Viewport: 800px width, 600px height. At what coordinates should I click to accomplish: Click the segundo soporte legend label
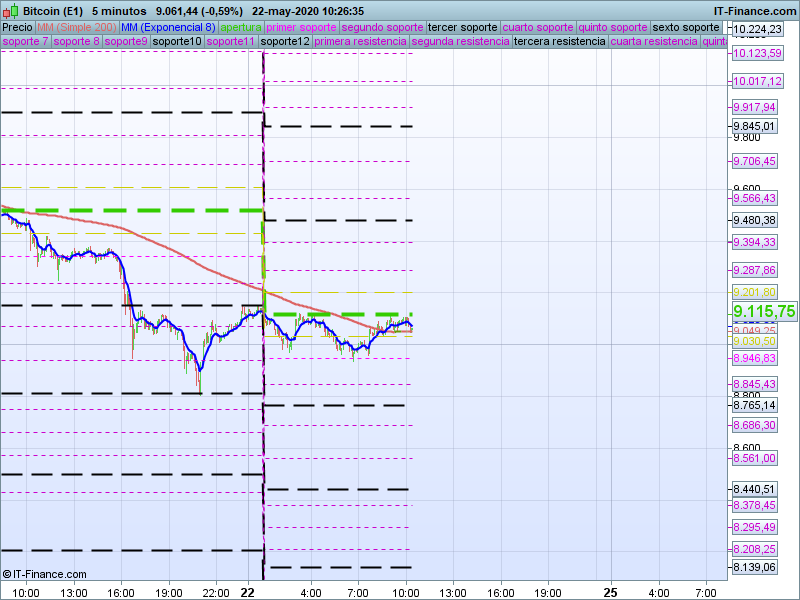[x=382, y=27]
